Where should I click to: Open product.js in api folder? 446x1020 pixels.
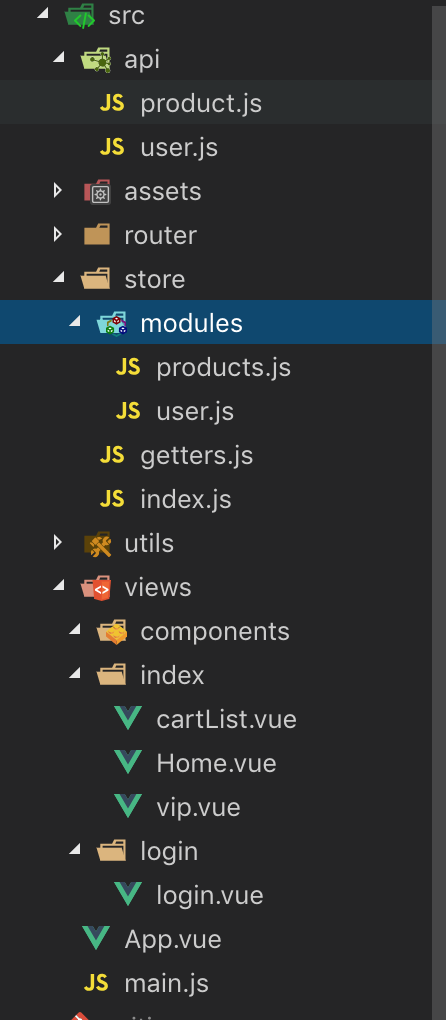point(201,103)
